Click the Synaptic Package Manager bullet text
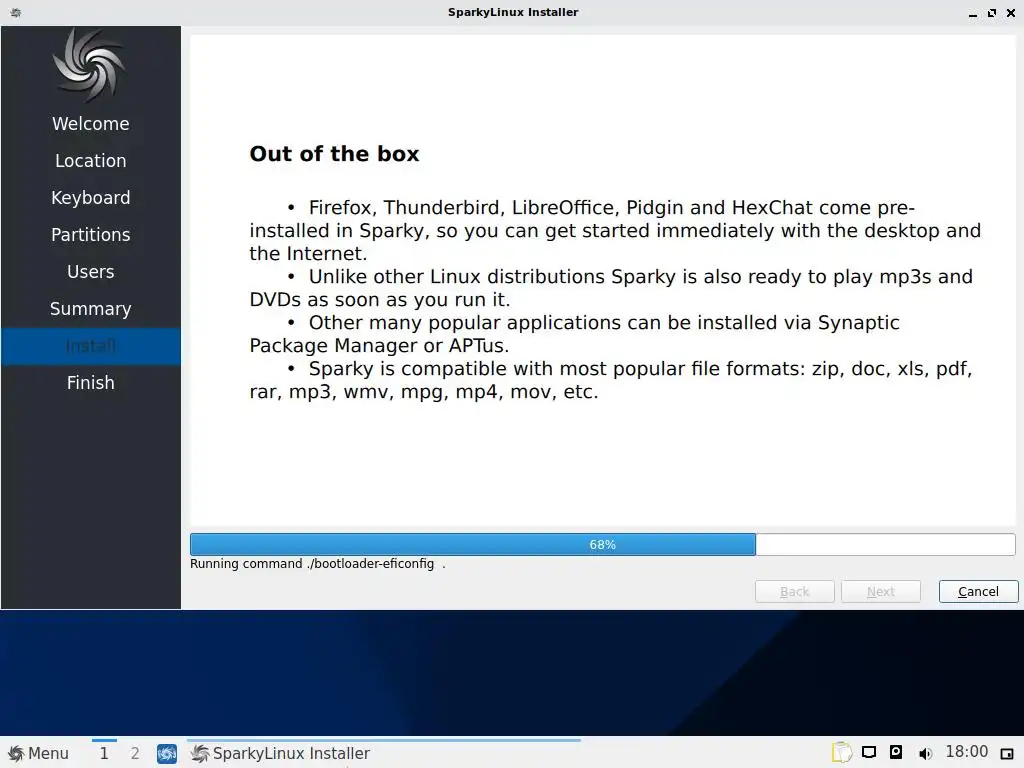The height and width of the screenshot is (768, 1024). [575, 334]
